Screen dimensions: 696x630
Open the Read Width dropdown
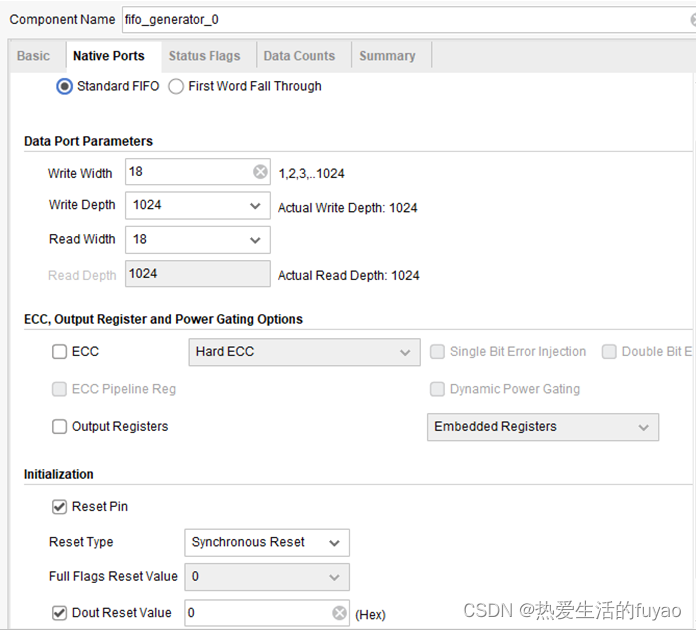198,240
